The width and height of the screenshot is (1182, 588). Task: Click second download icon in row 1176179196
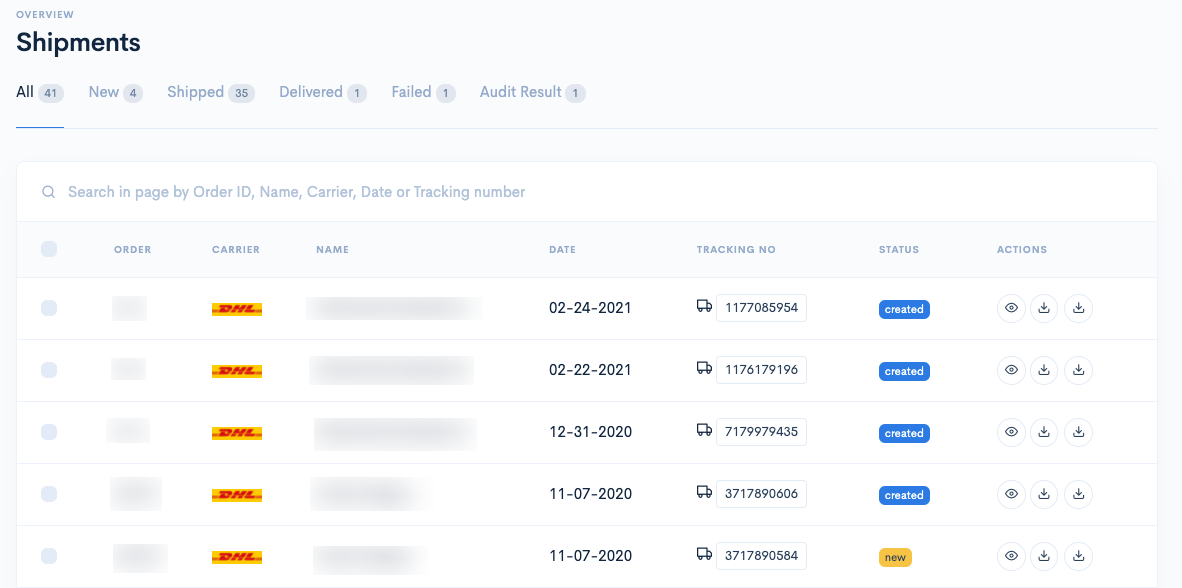[1079, 370]
